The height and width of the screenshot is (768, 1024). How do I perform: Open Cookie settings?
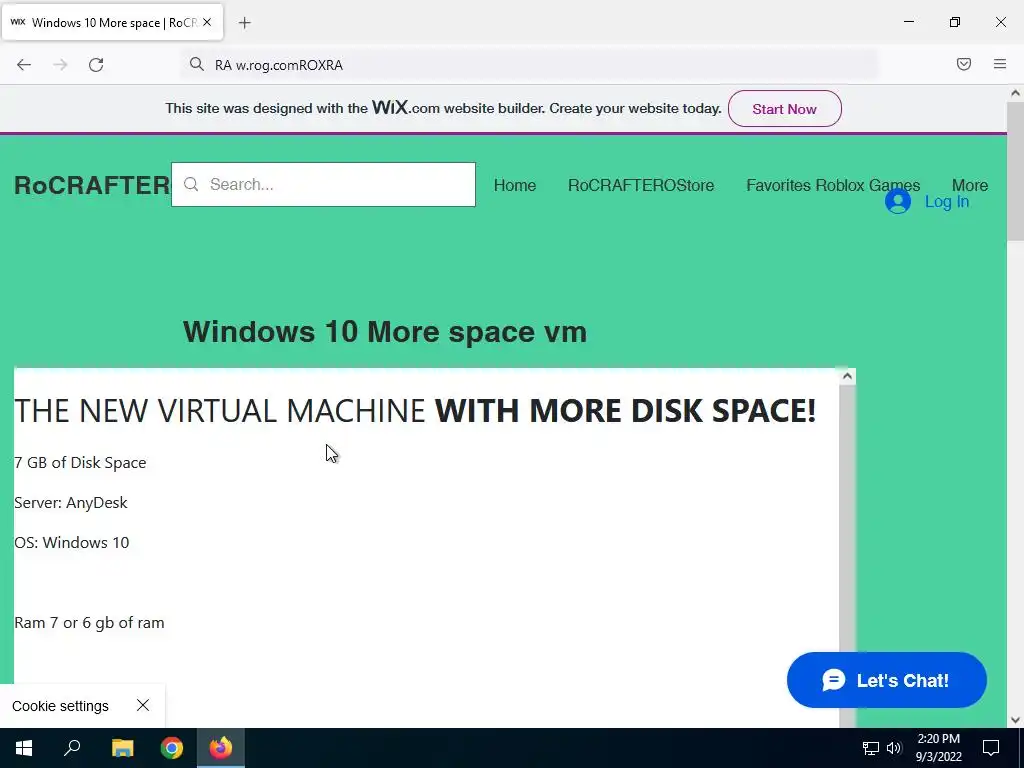point(60,706)
